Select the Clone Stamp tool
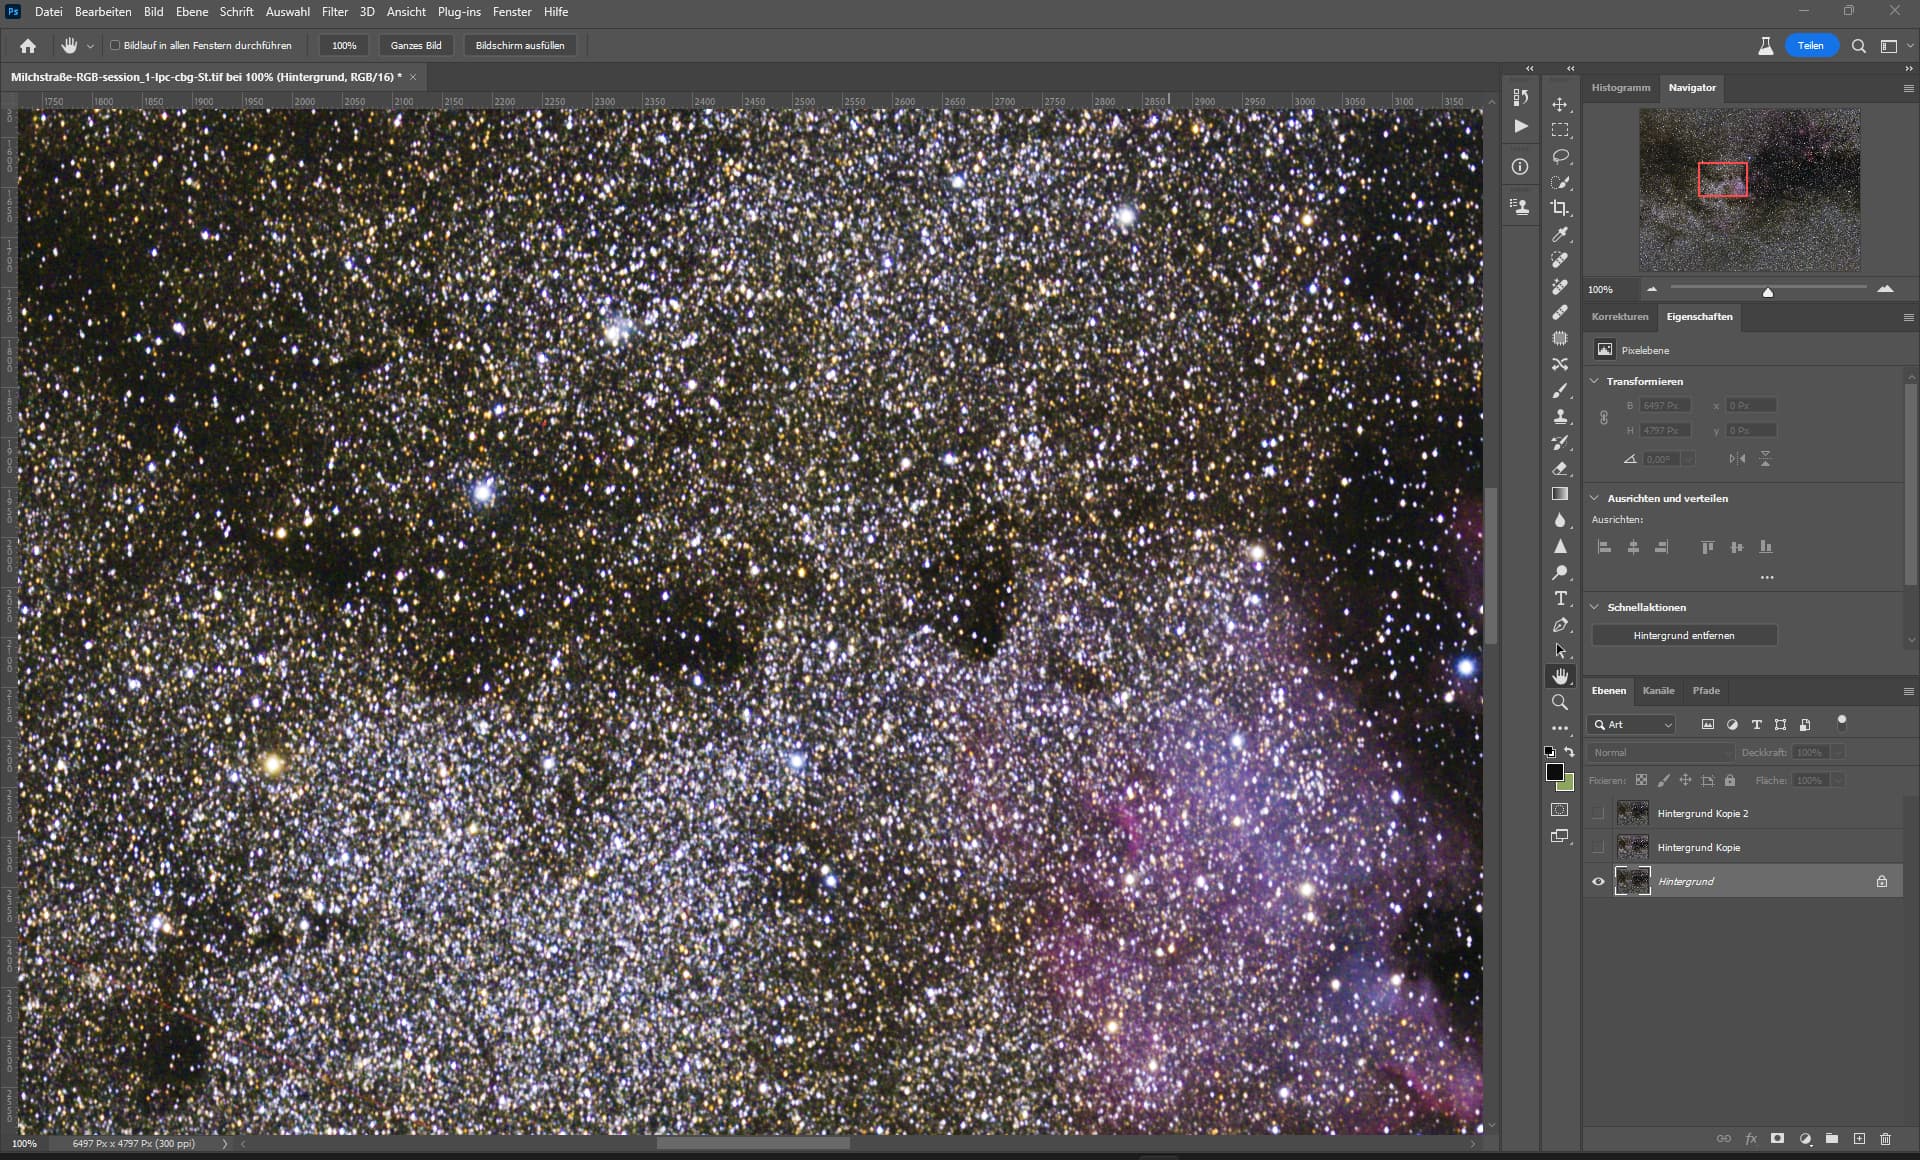1920x1160 pixels. click(1560, 416)
